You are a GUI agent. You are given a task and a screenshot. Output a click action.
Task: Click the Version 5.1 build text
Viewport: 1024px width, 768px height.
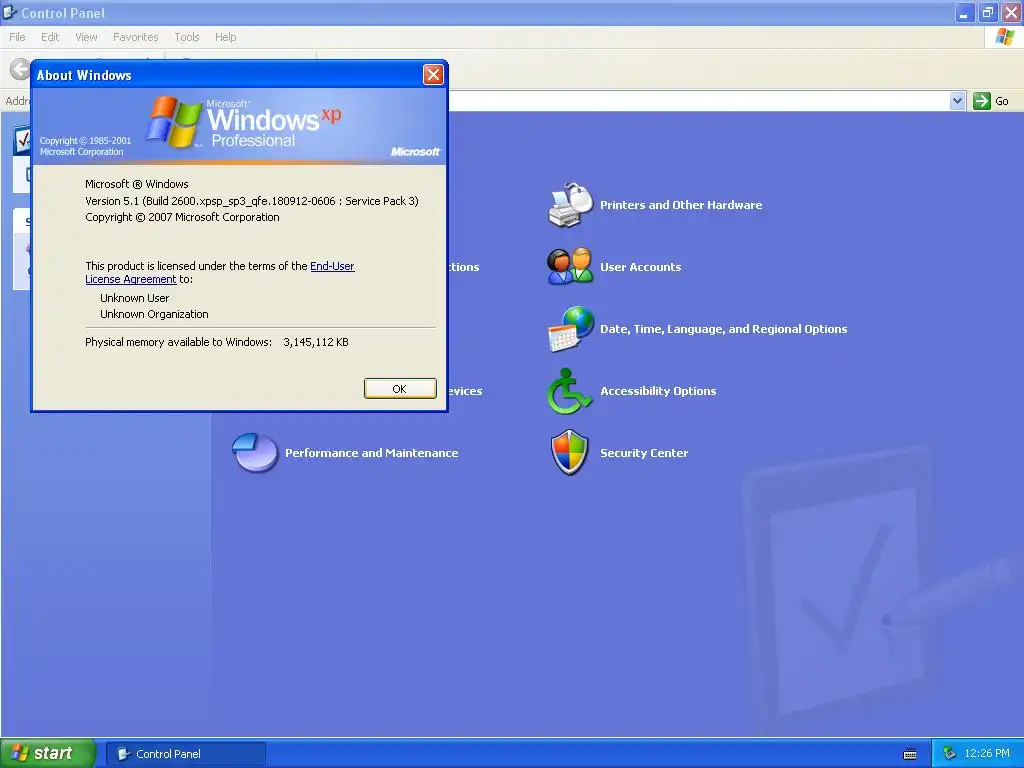point(252,201)
